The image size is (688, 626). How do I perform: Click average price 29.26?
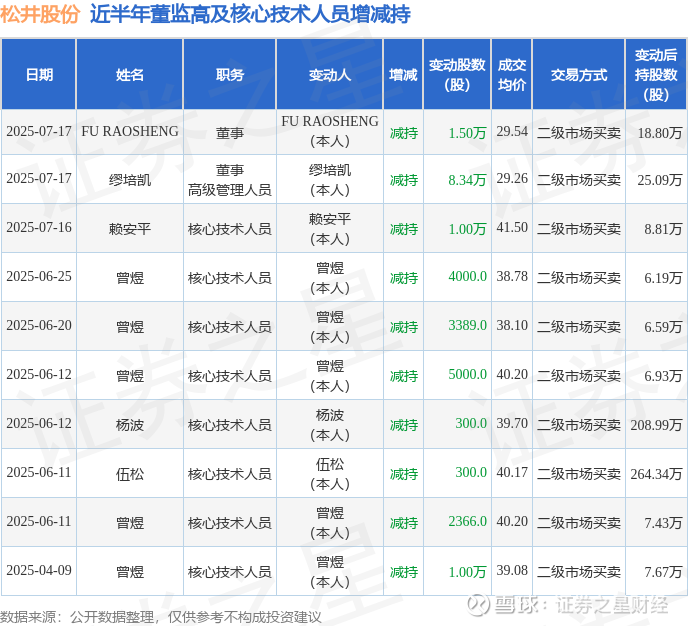(x=512, y=178)
